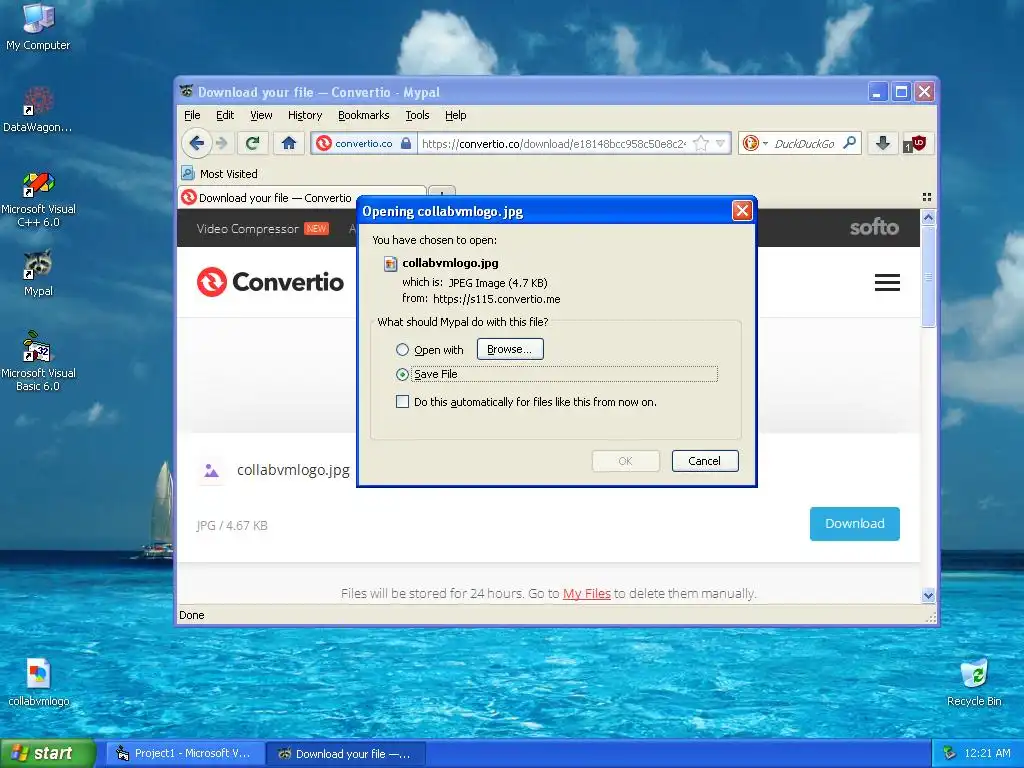The image size is (1024, 768).
Task: Open My Computer desktop icon
Action: pyautogui.click(x=38, y=26)
